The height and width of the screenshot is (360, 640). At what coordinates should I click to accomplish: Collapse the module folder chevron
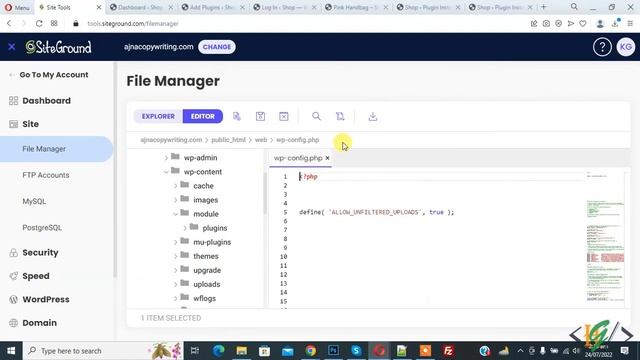(176, 214)
